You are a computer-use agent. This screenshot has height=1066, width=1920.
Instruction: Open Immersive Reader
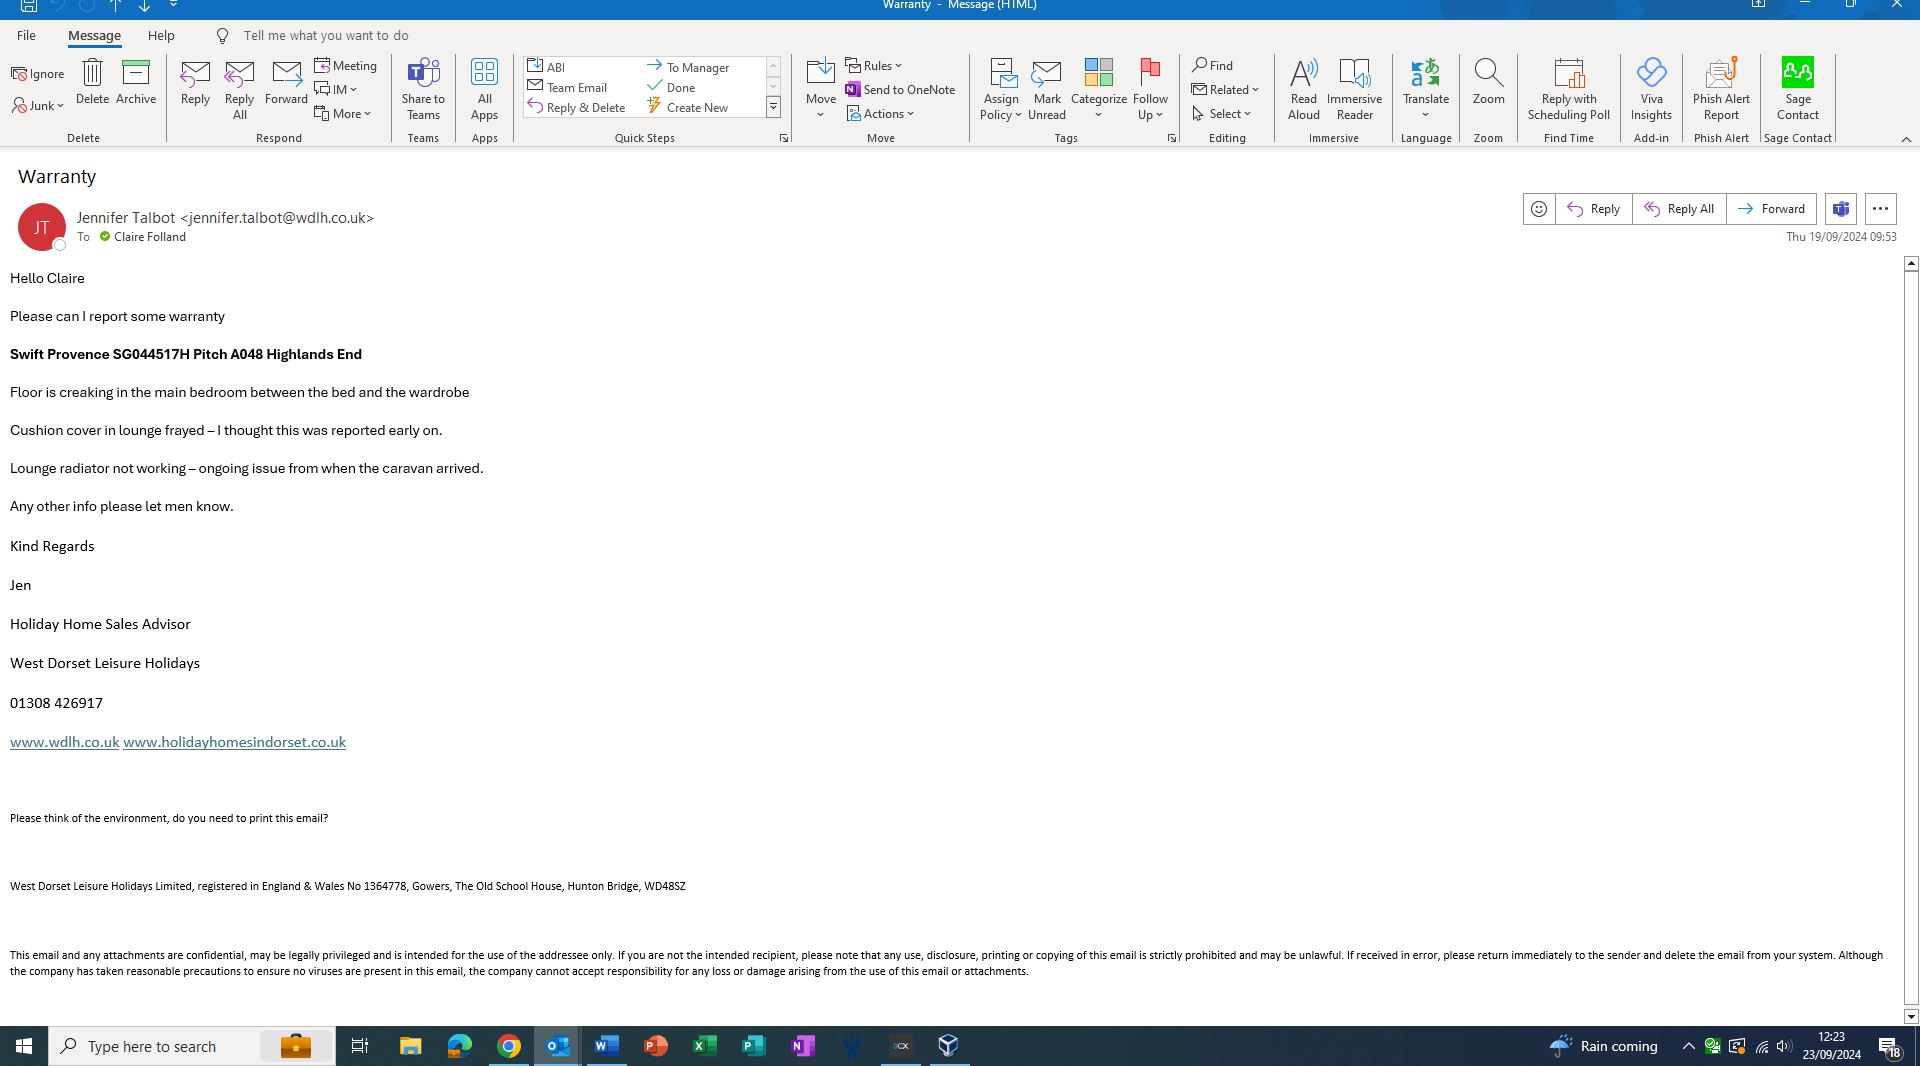[x=1355, y=90]
